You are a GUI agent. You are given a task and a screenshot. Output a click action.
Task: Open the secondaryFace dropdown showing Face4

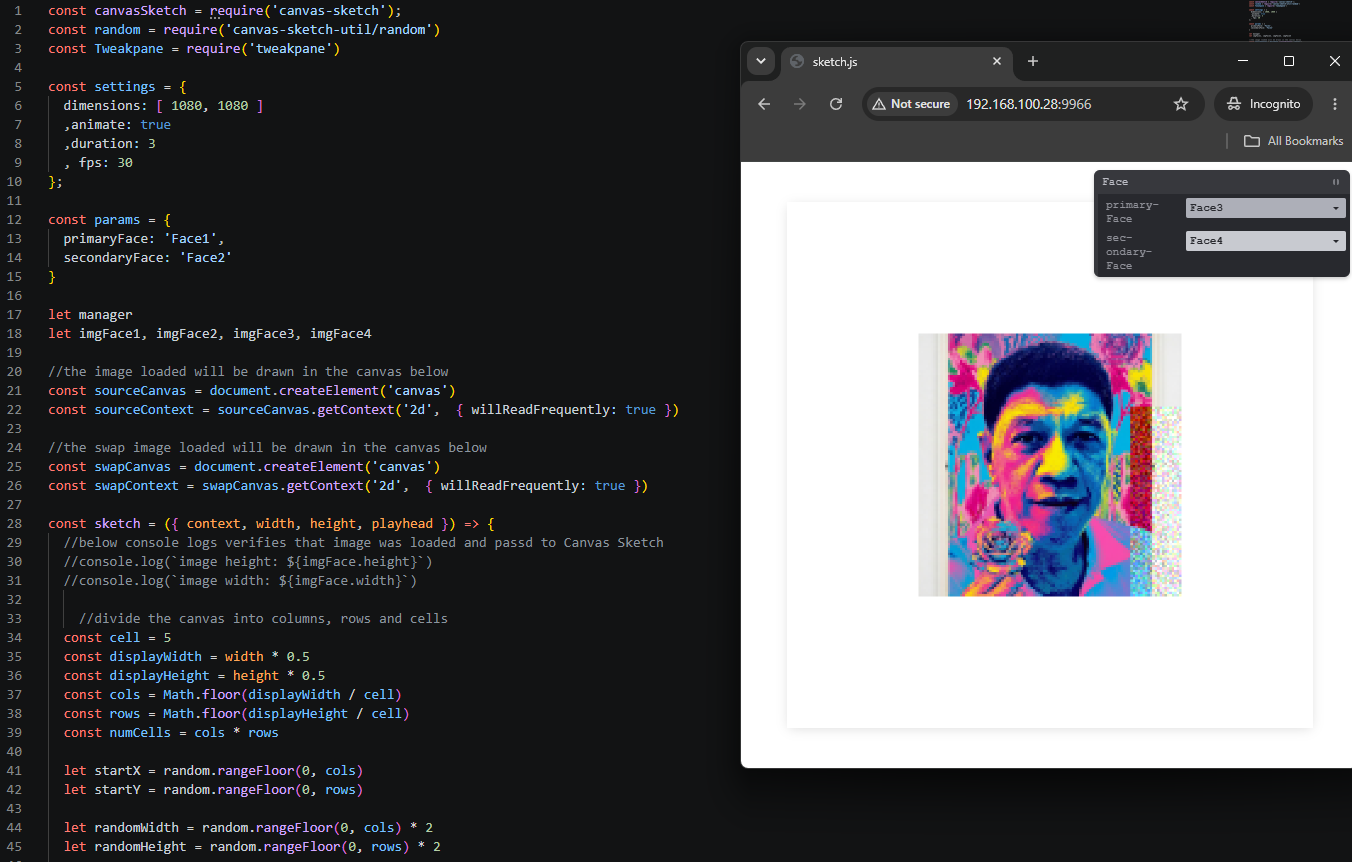pyautogui.click(x=1265, y=241)
